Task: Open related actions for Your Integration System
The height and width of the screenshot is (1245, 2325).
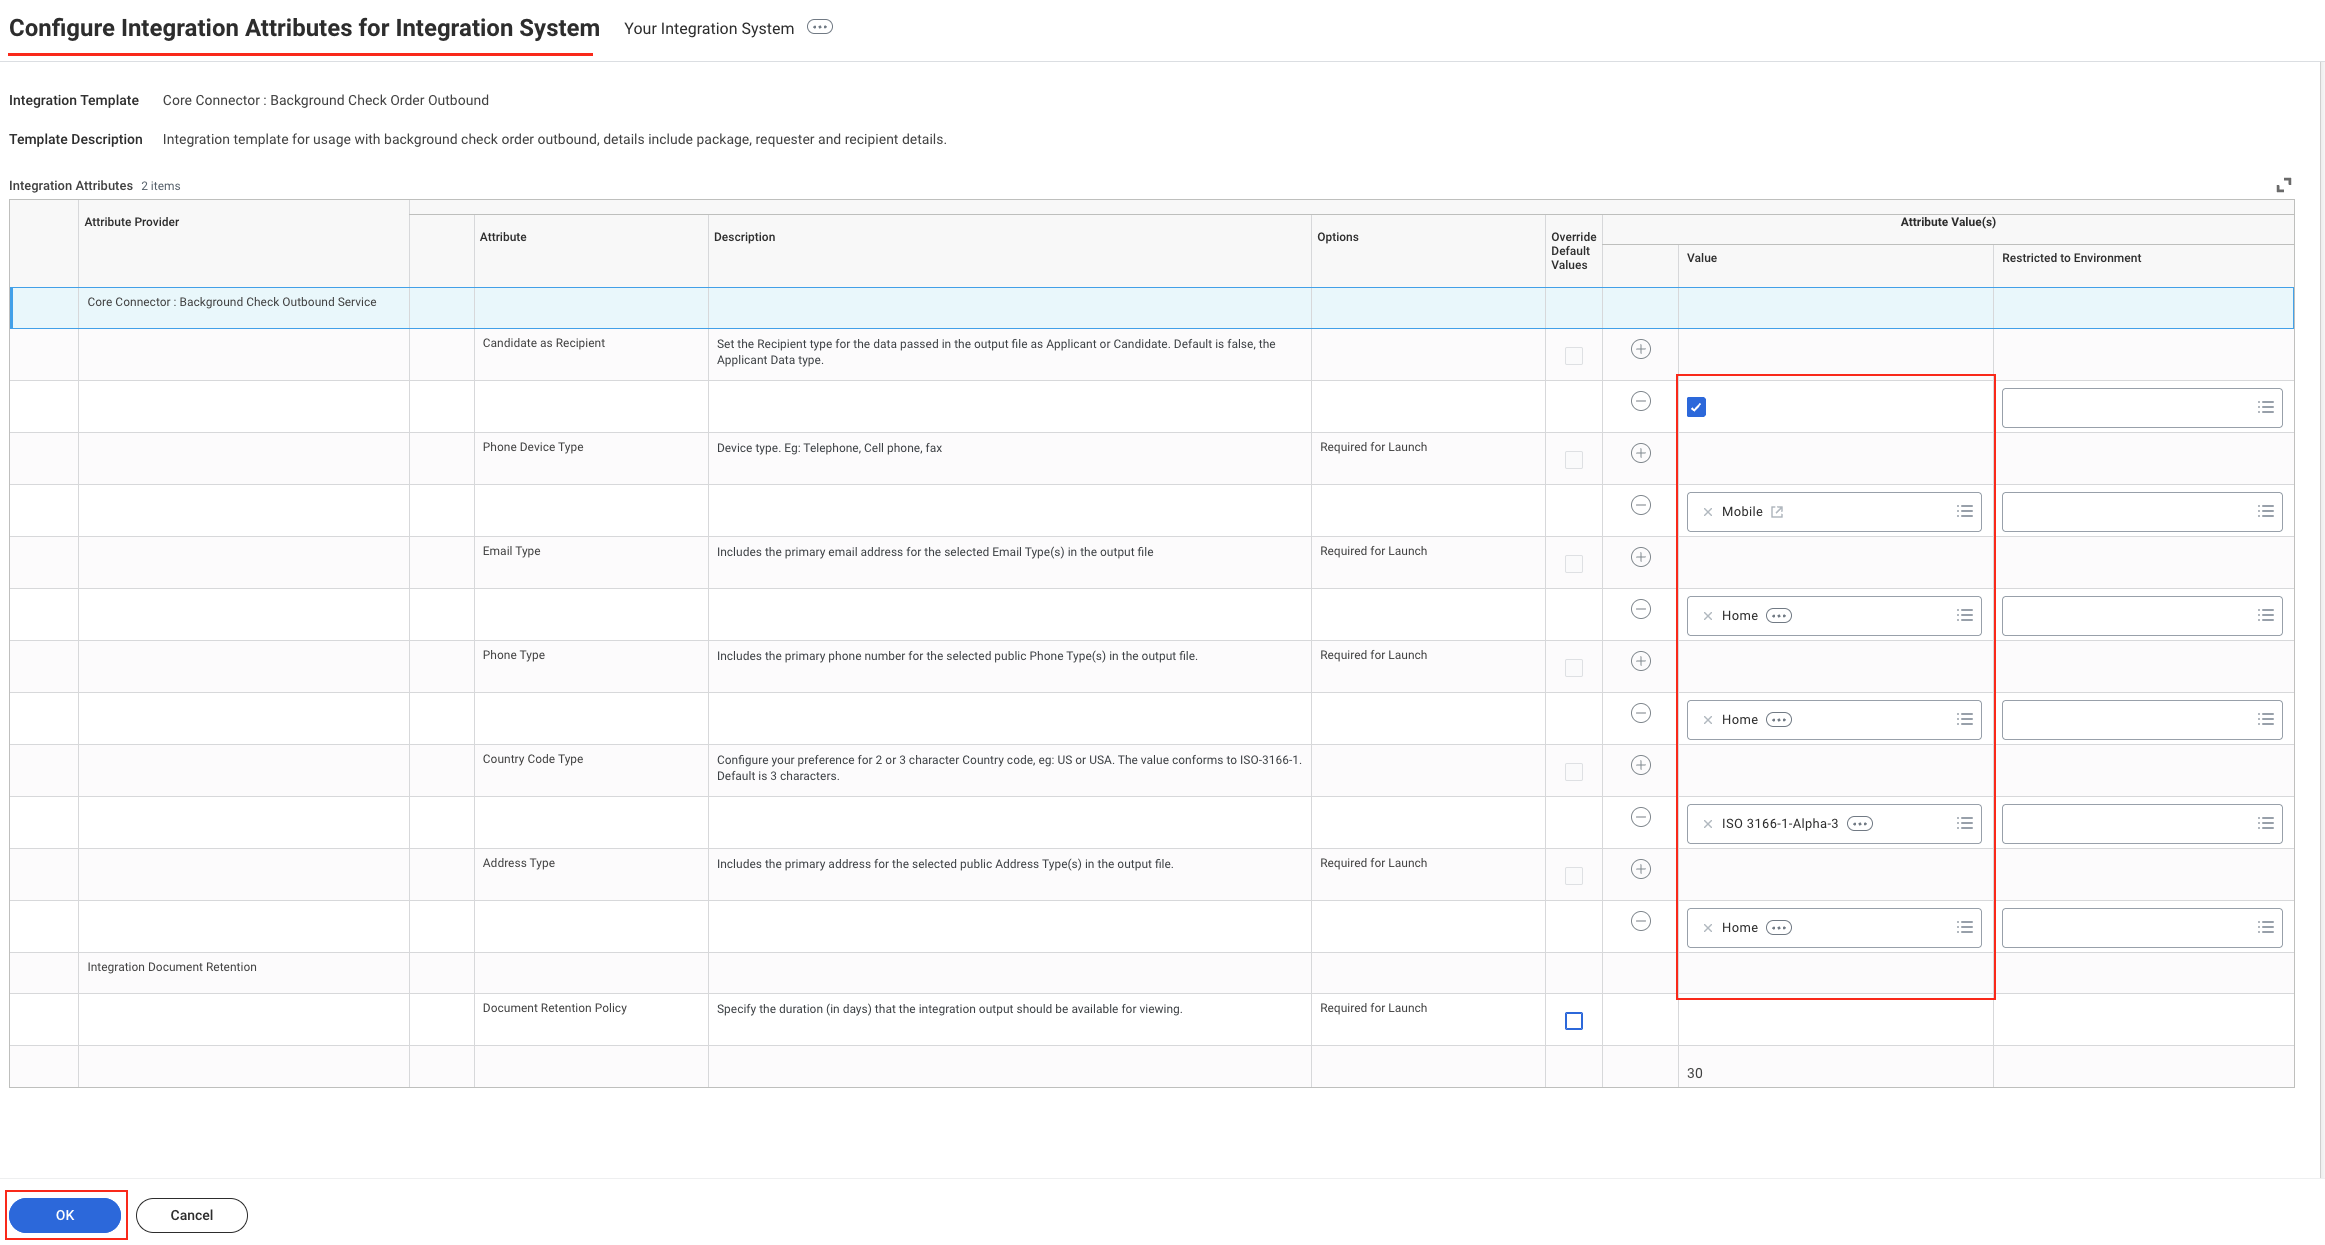Action: (x=819, y=27)
